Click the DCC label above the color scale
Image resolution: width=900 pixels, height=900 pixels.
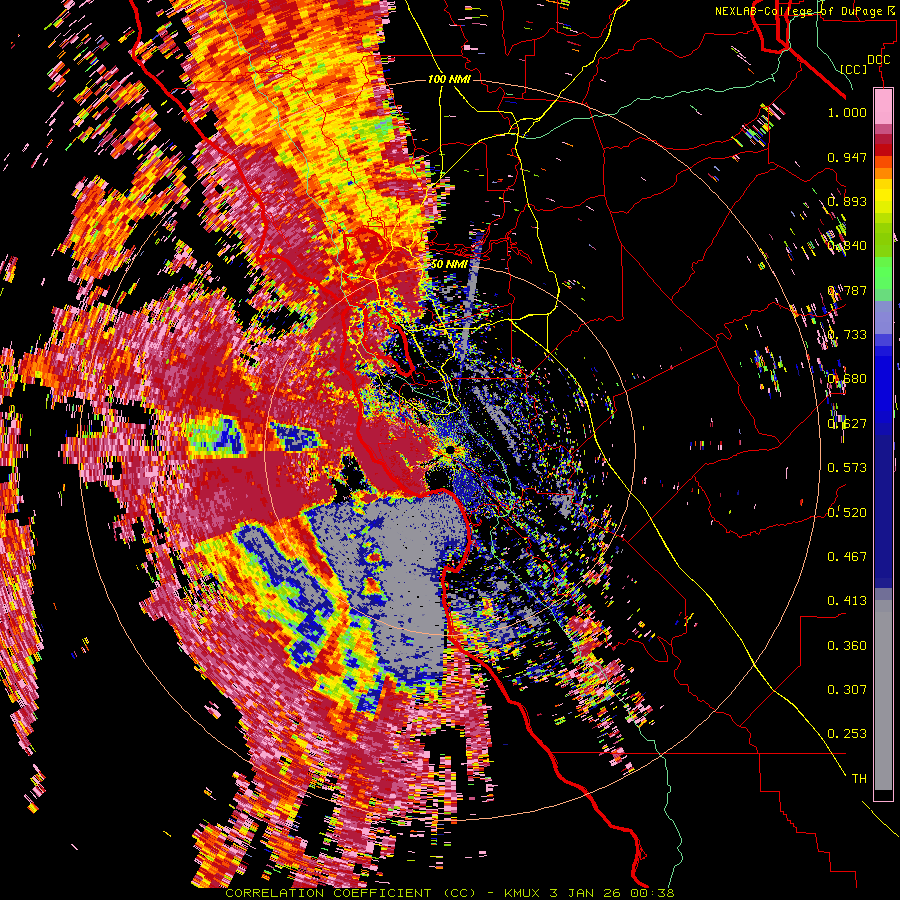tap(878, 60)
